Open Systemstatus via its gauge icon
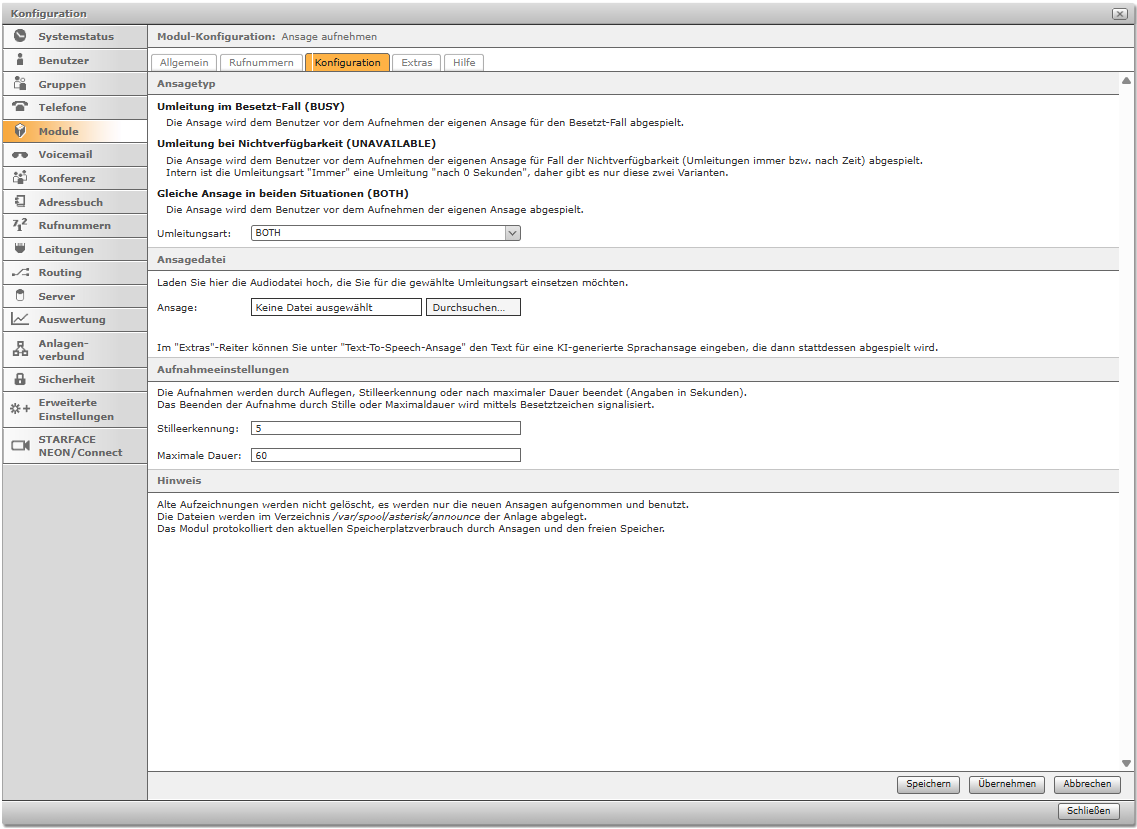The width and height of the screenshot is (1137, 829). click(20, 37)
